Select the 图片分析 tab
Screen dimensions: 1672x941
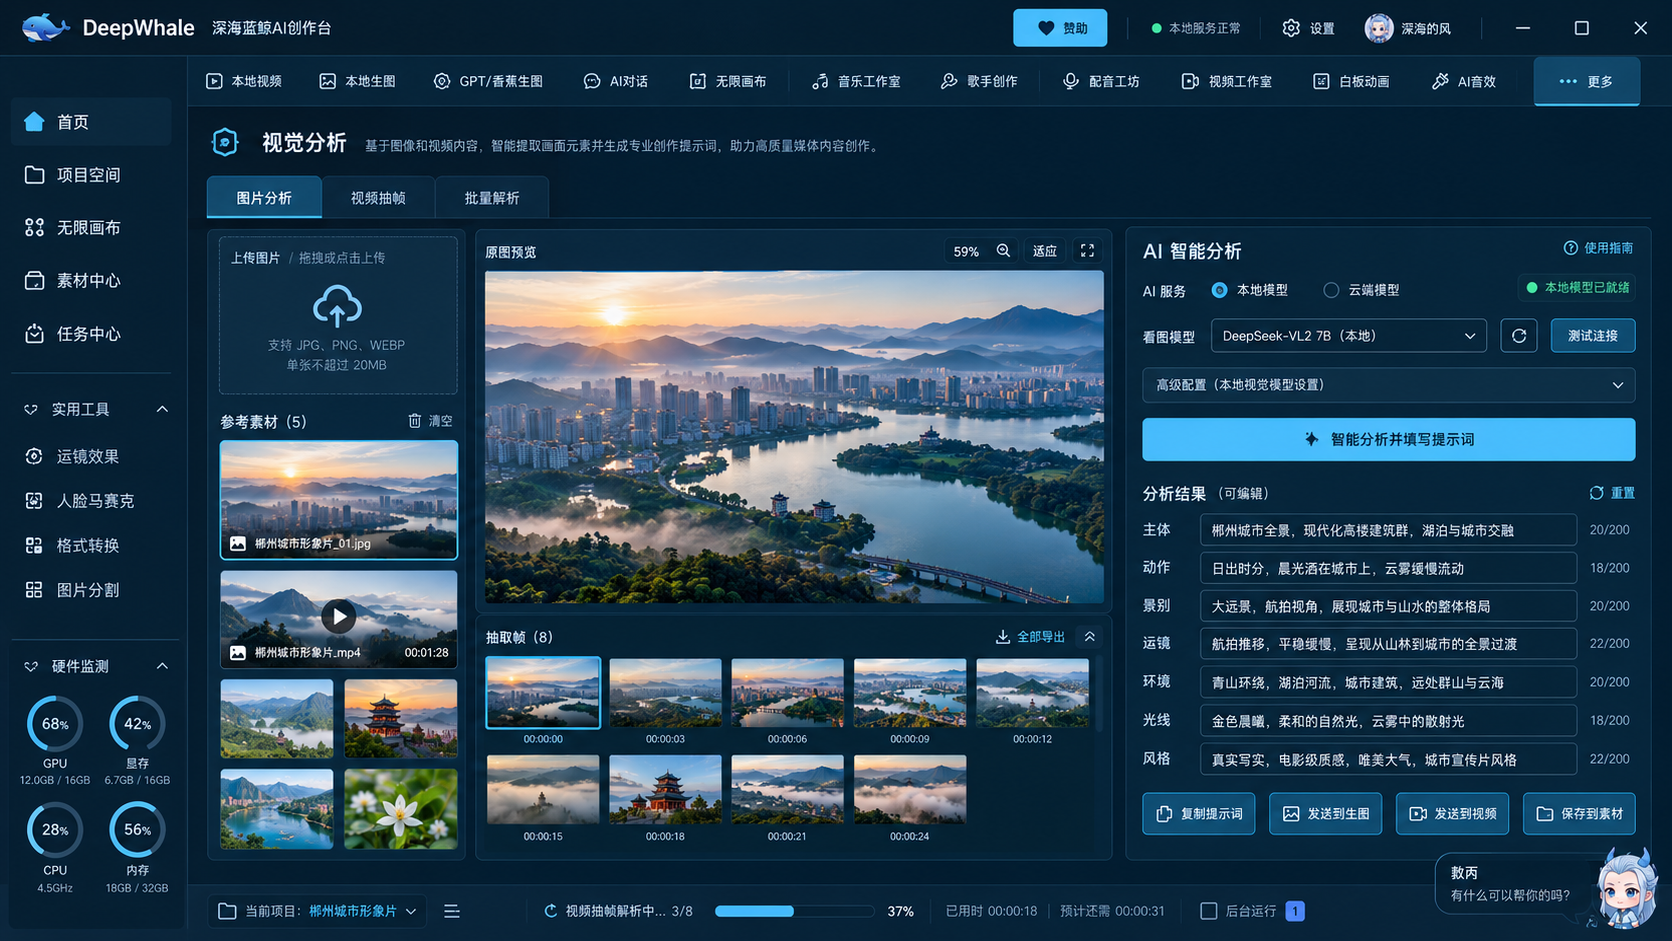(264, 198)
